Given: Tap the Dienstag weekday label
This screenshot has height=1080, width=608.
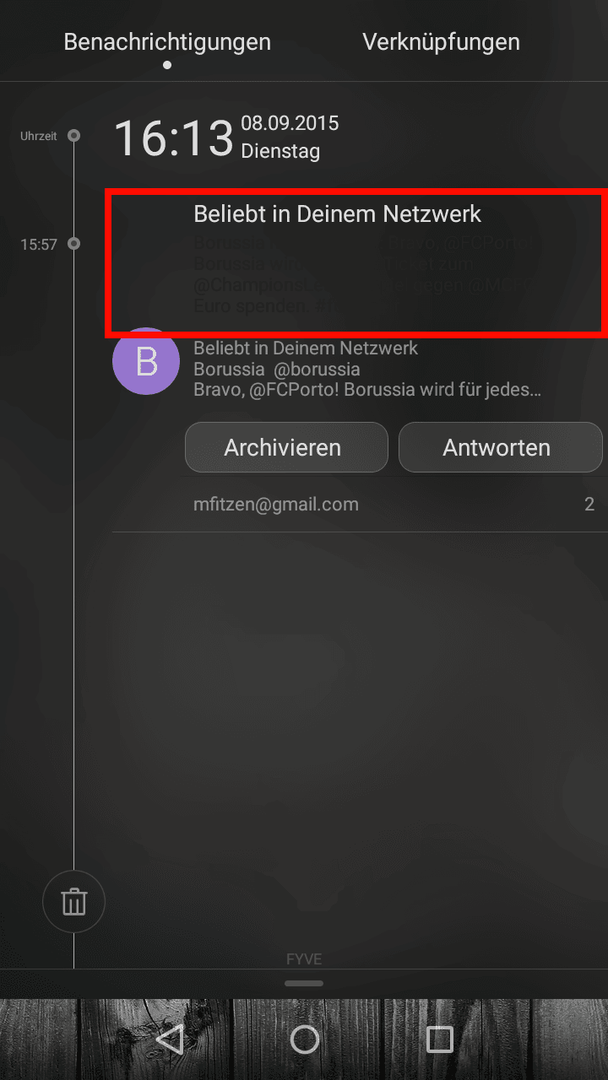Looking at the screenshot, I should (280, 152).
